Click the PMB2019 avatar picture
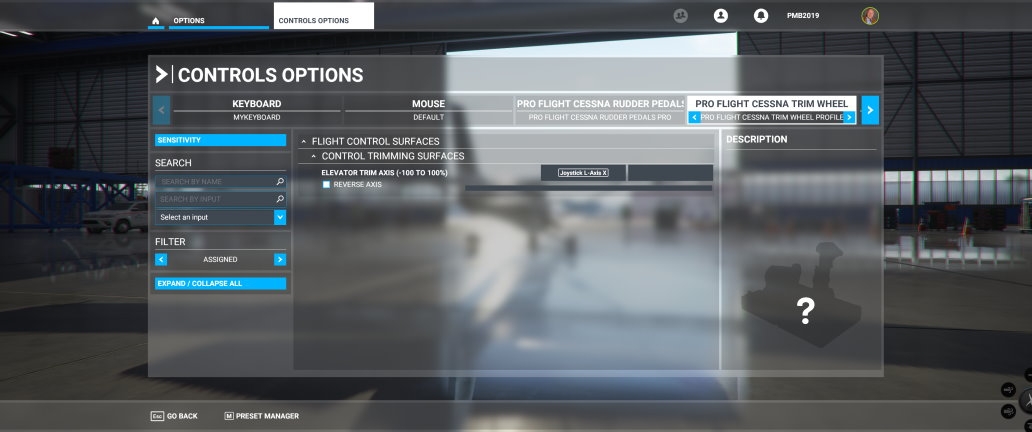Image resolution: width=1032 pixels, height=432 pixels. coord(870,16)
